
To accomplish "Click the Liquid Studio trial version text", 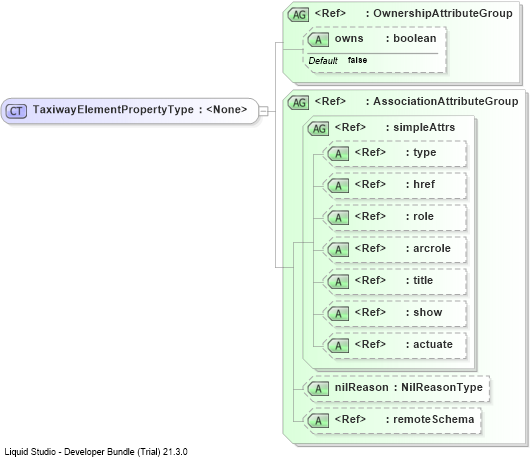I will (96, 452).
